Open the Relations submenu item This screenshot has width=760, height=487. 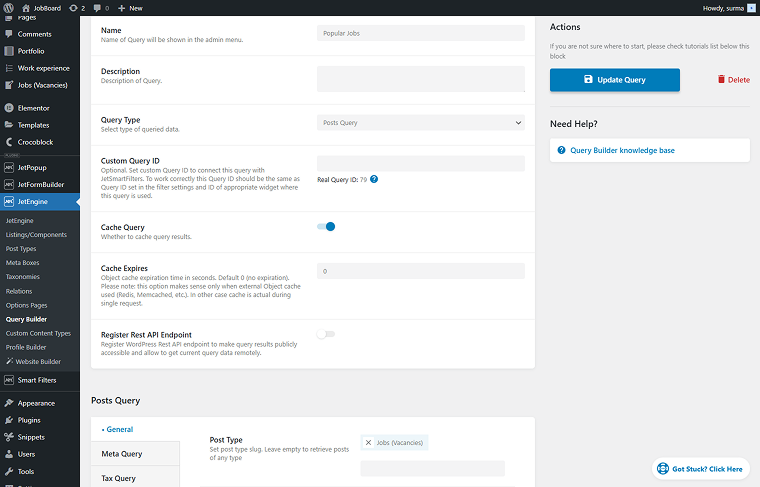click(19, 291)
